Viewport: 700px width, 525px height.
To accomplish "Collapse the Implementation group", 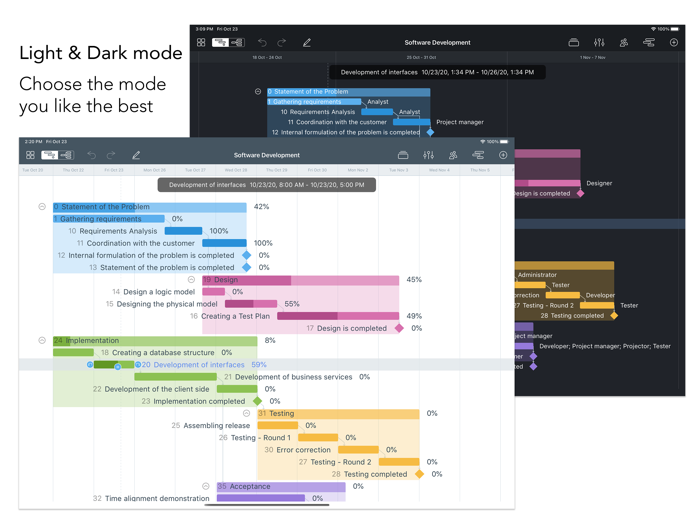I will pyautogui.click(x=42, y=340).
